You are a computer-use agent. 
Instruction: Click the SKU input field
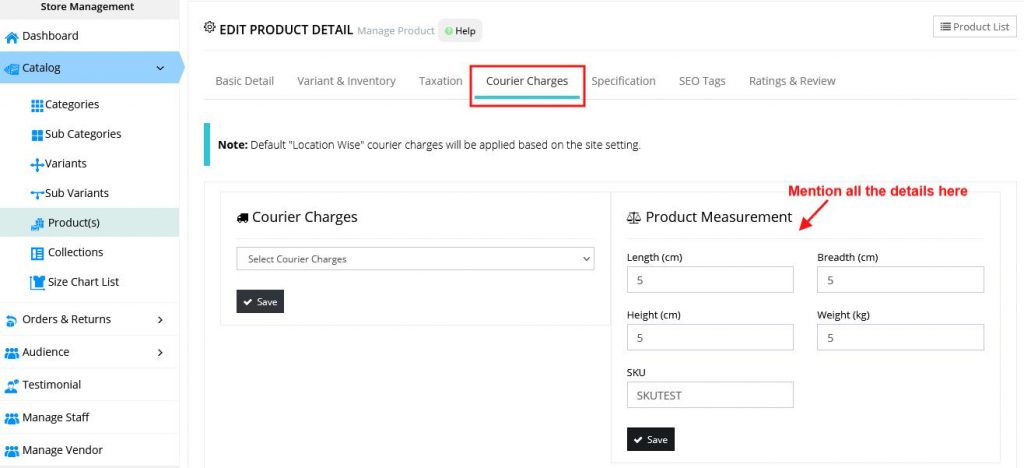point(710,395)
